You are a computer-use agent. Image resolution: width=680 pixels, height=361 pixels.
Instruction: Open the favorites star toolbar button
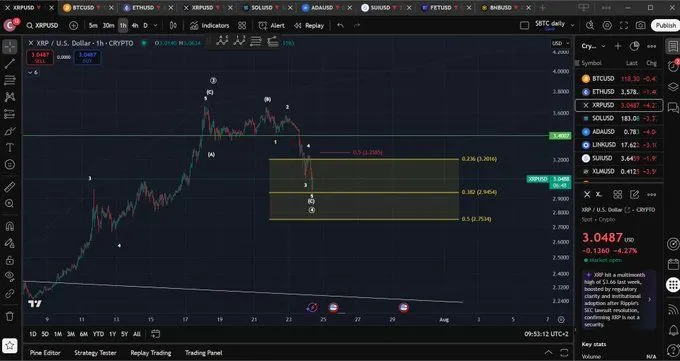click(10, 345)
